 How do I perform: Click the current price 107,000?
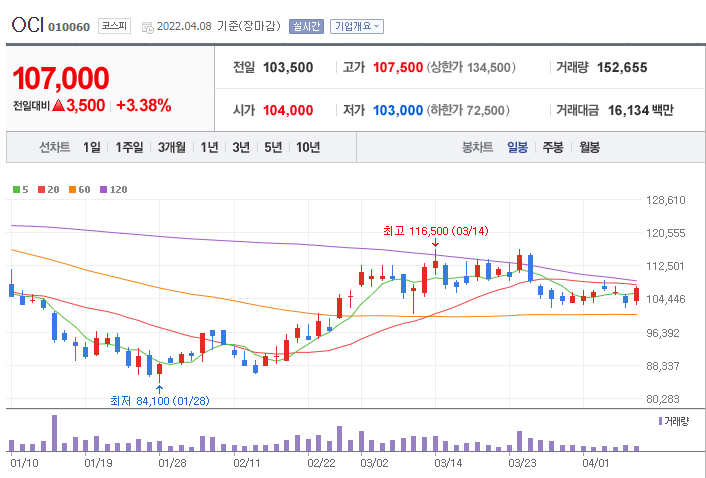click(61, 78)
